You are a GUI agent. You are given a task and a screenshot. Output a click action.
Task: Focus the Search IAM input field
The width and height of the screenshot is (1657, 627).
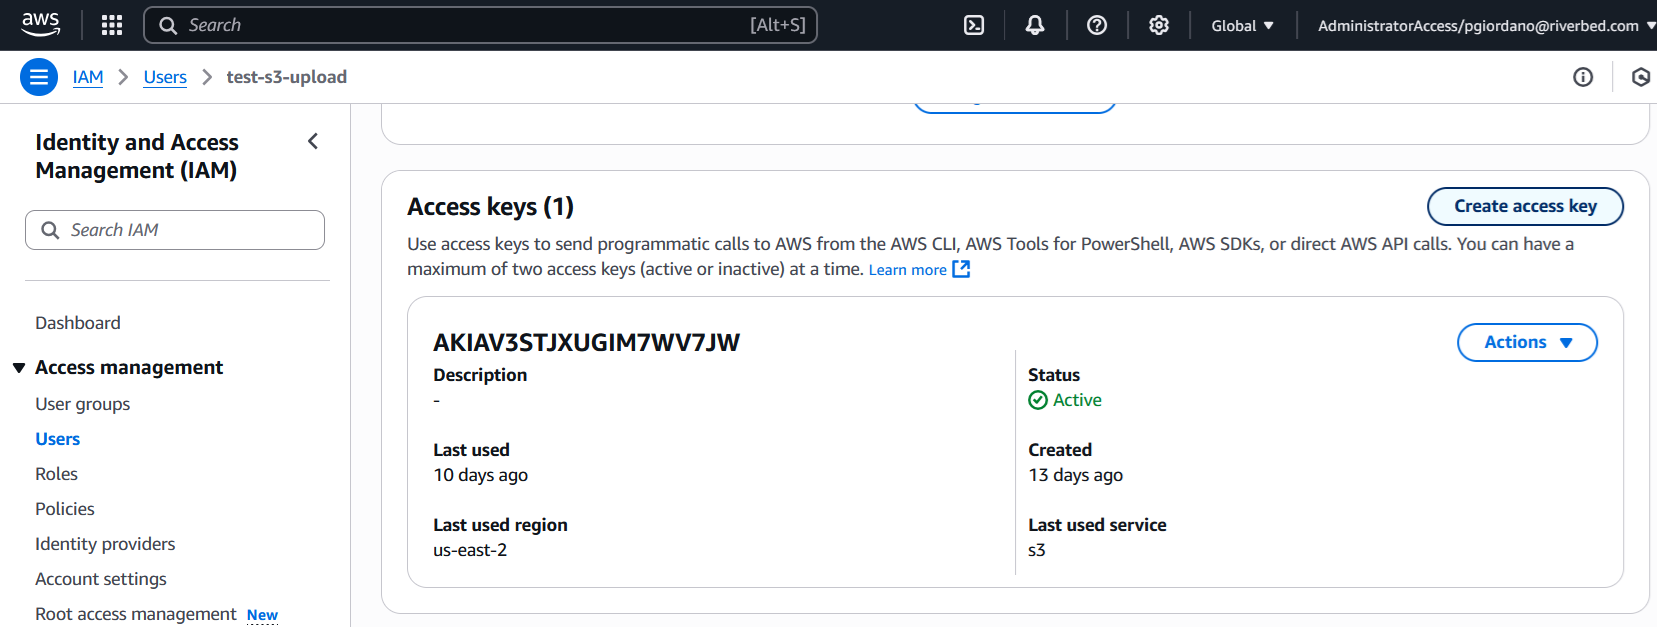pyautogui.click(x=185, y=230)
